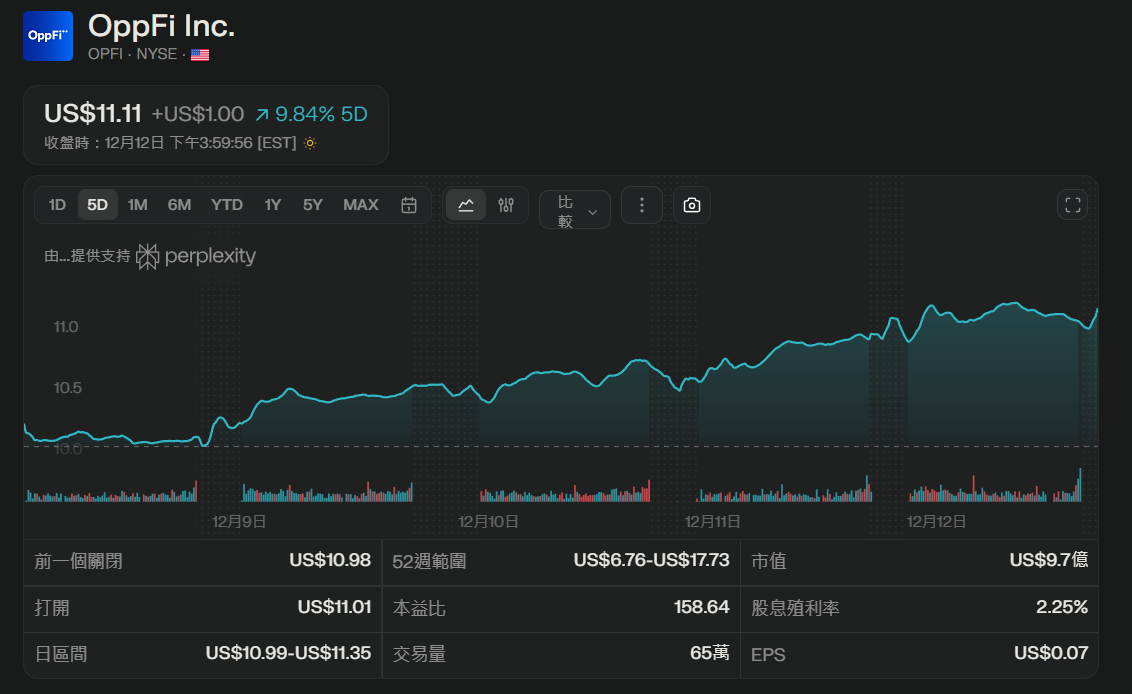
Task: Click the 9.84% 5D change value
Action: pos(321,114)
